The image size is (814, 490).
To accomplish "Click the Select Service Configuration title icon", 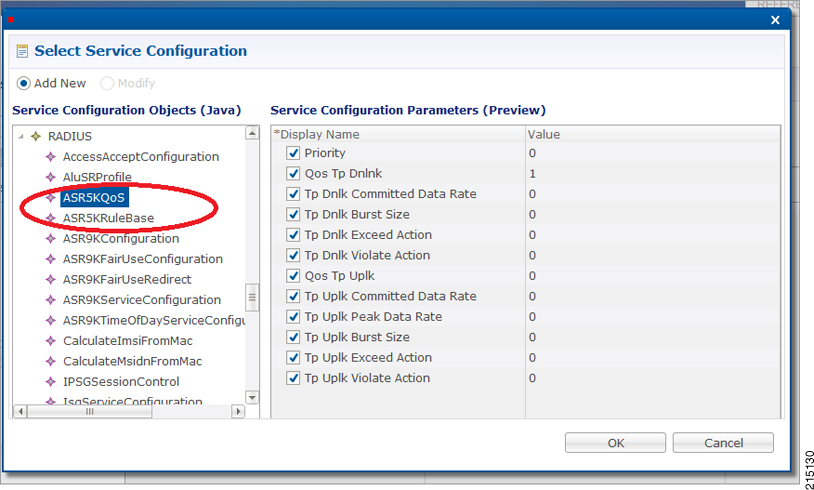I will pyautogui.click(x=22, y=51).
